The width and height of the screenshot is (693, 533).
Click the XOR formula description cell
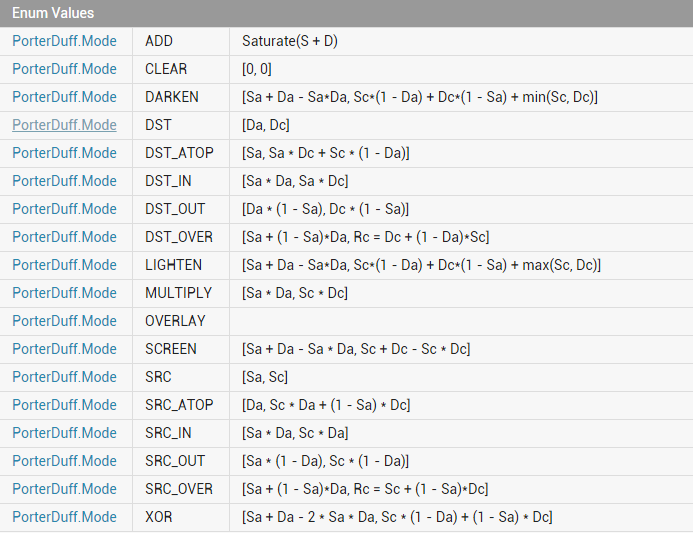pos(461,517)
